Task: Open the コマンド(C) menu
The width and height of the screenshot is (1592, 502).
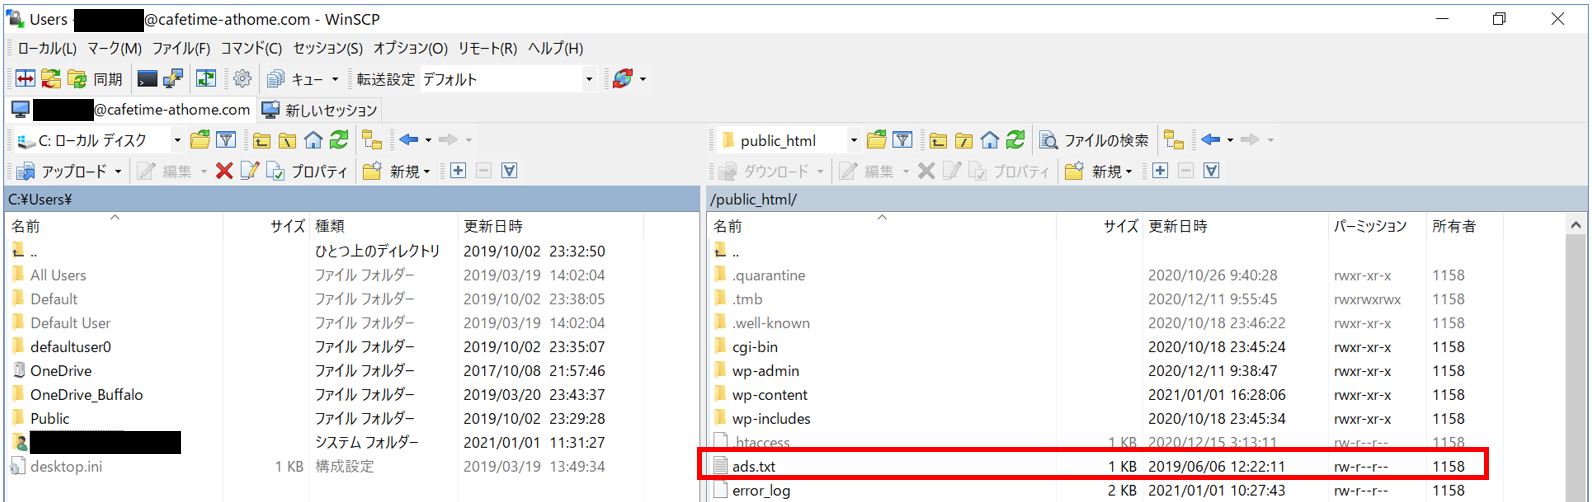Action: click(251, 48)
